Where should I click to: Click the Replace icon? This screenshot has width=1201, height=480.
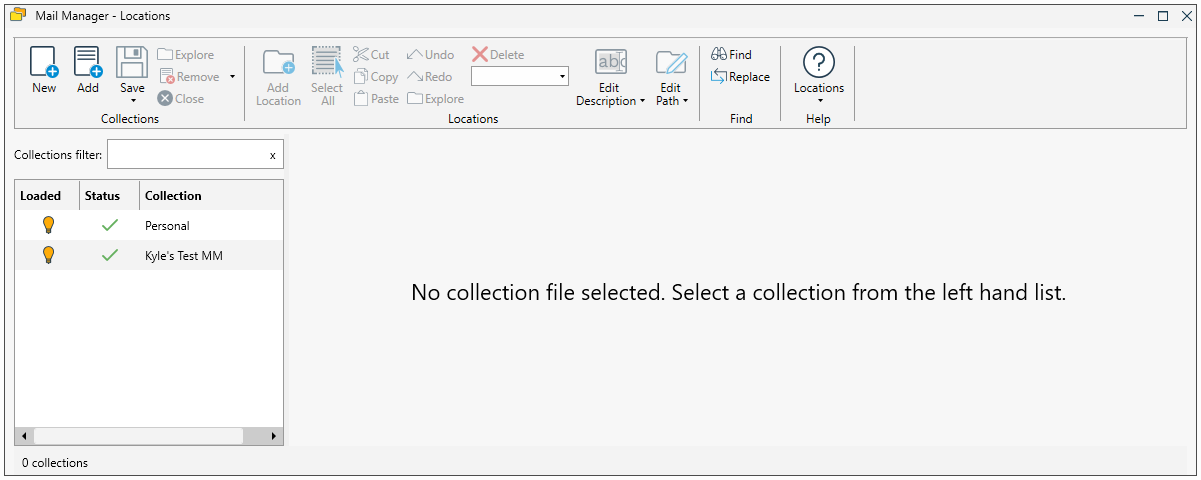tap(719, 77)
